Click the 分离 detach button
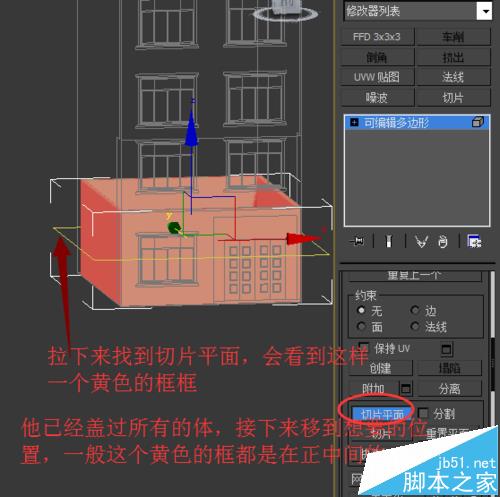Screen dimensions: 500x497 click(x=450, y=388)
